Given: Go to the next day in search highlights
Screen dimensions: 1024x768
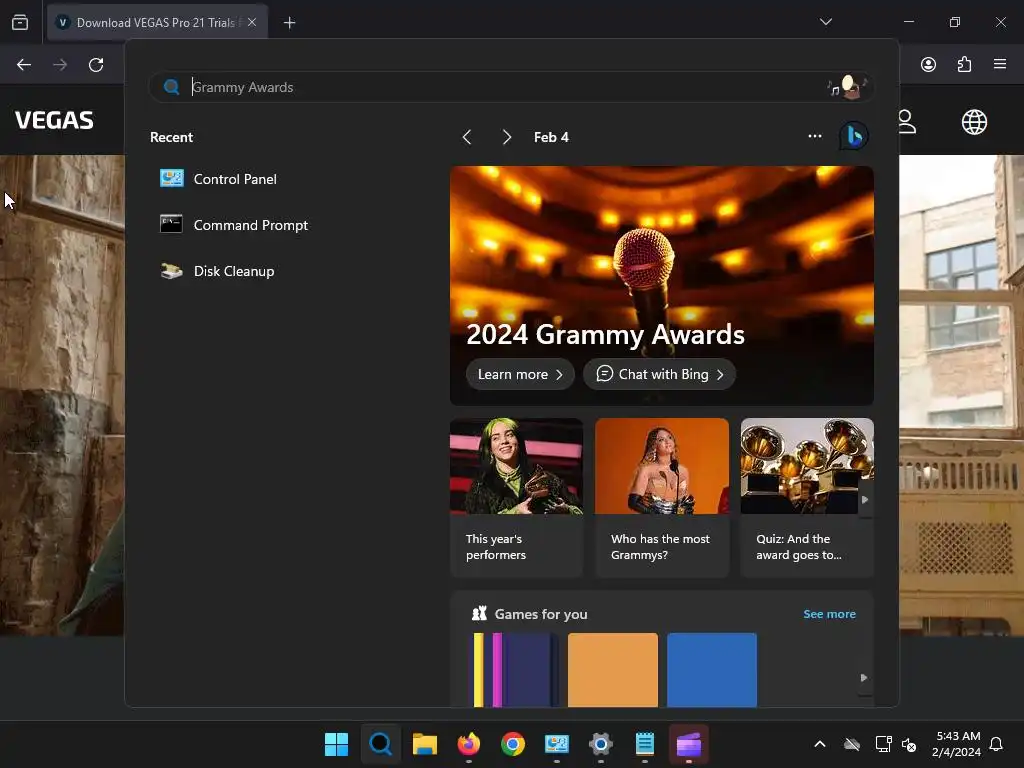Looking at the screenshot, I should coord(507,137).
